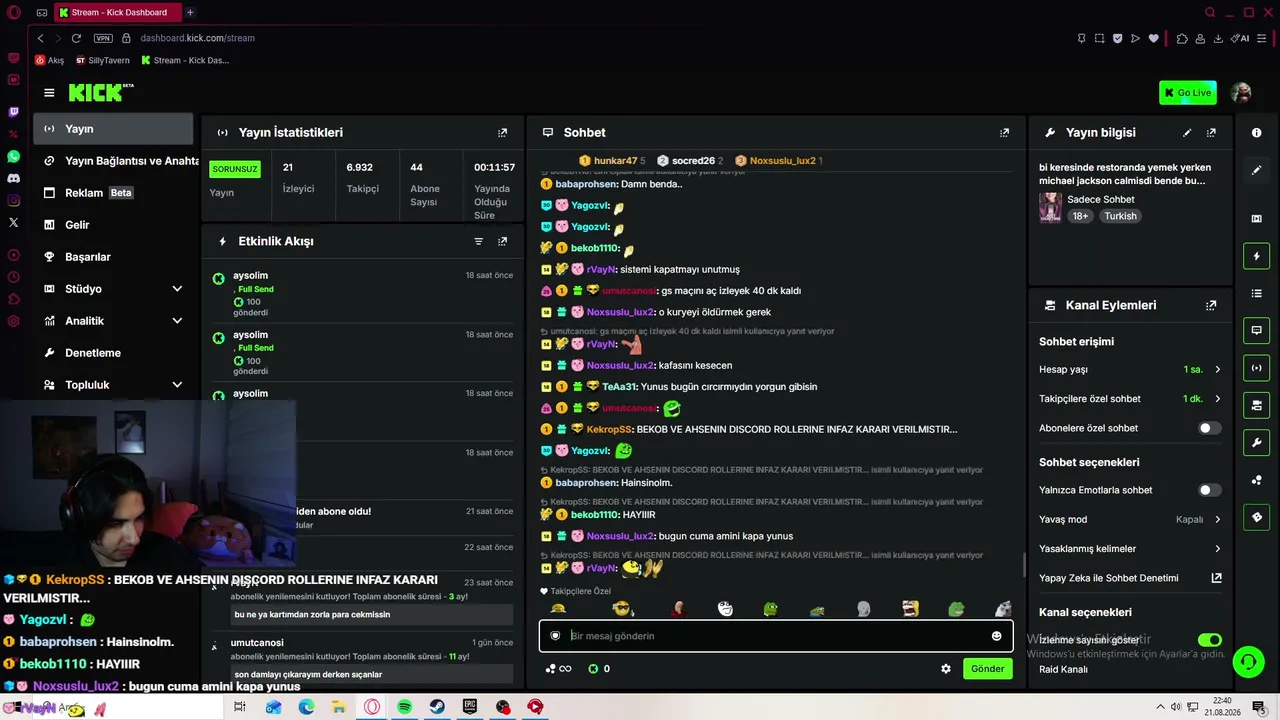Open the green headset support button
Screen dimensions: 1280x720
(x=1248, y=661)
